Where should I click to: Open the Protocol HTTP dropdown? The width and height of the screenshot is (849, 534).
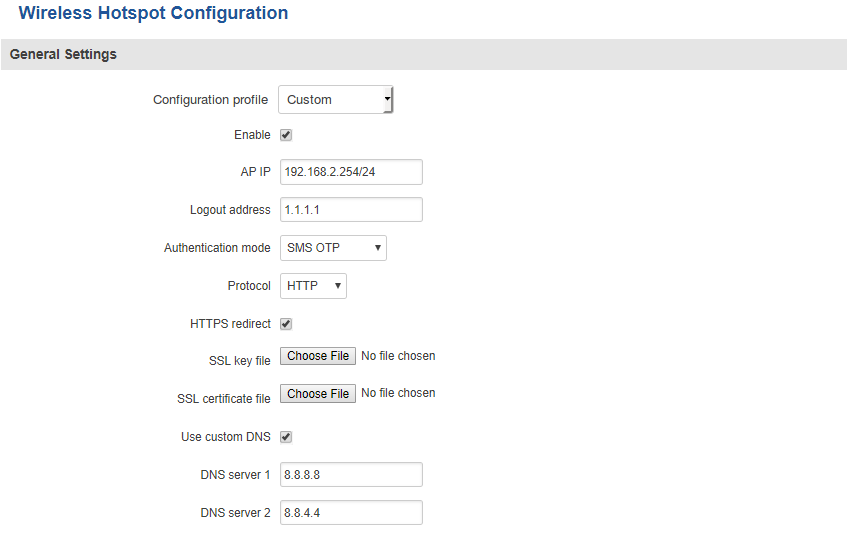pos(313,286)
